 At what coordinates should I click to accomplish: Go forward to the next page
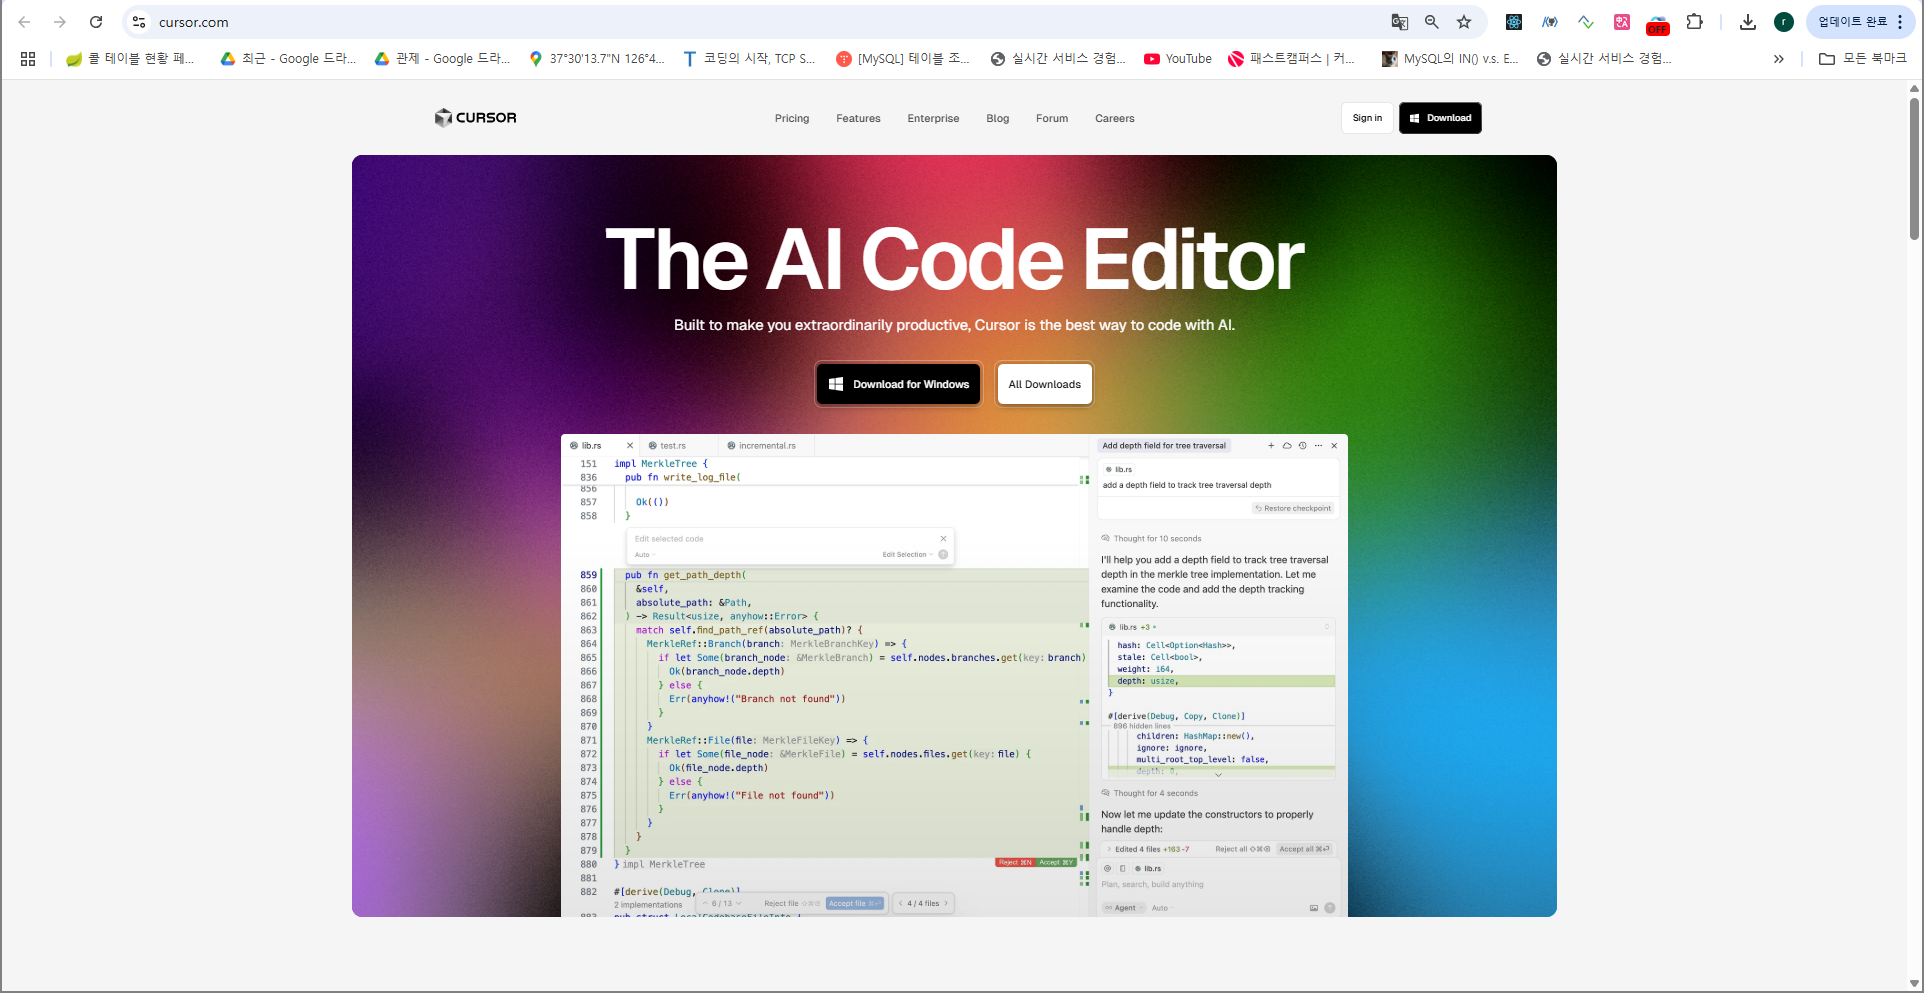pos(60,22)
